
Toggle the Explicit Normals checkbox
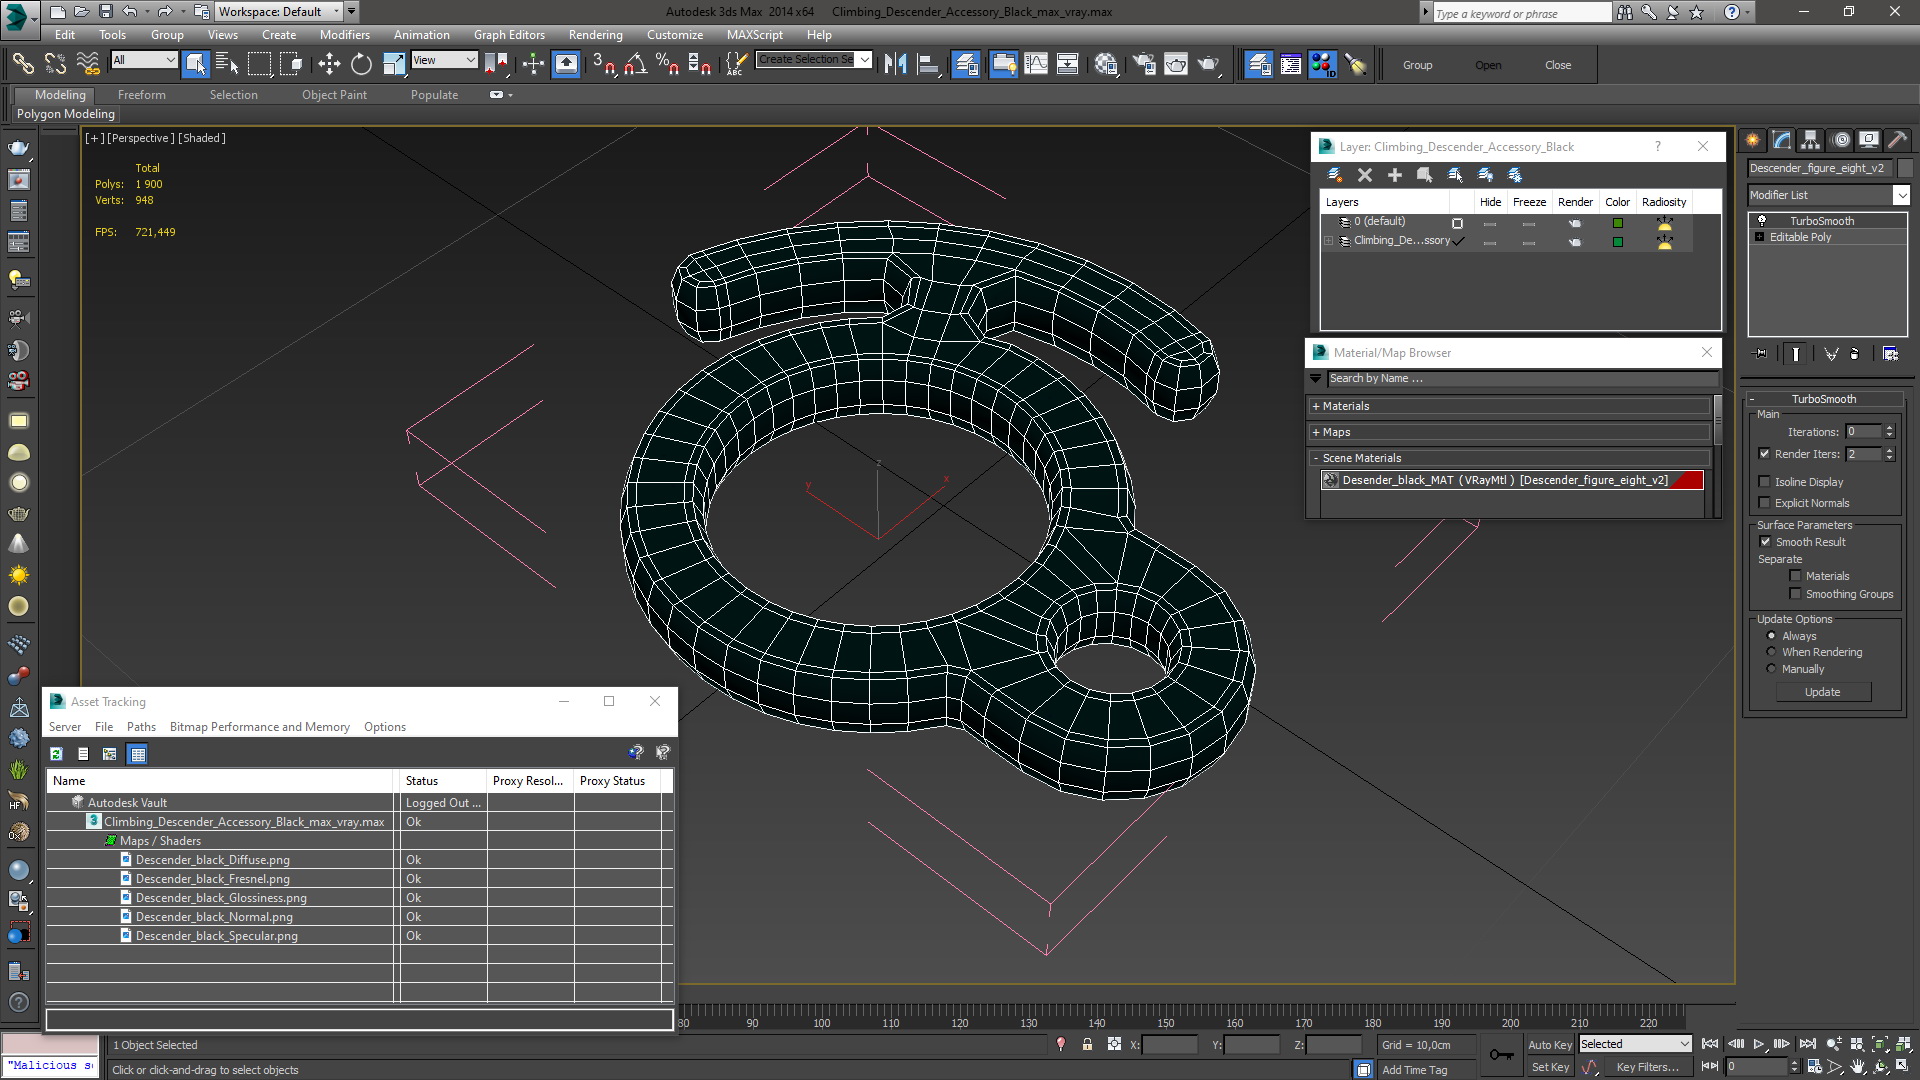coord(1765,503)
